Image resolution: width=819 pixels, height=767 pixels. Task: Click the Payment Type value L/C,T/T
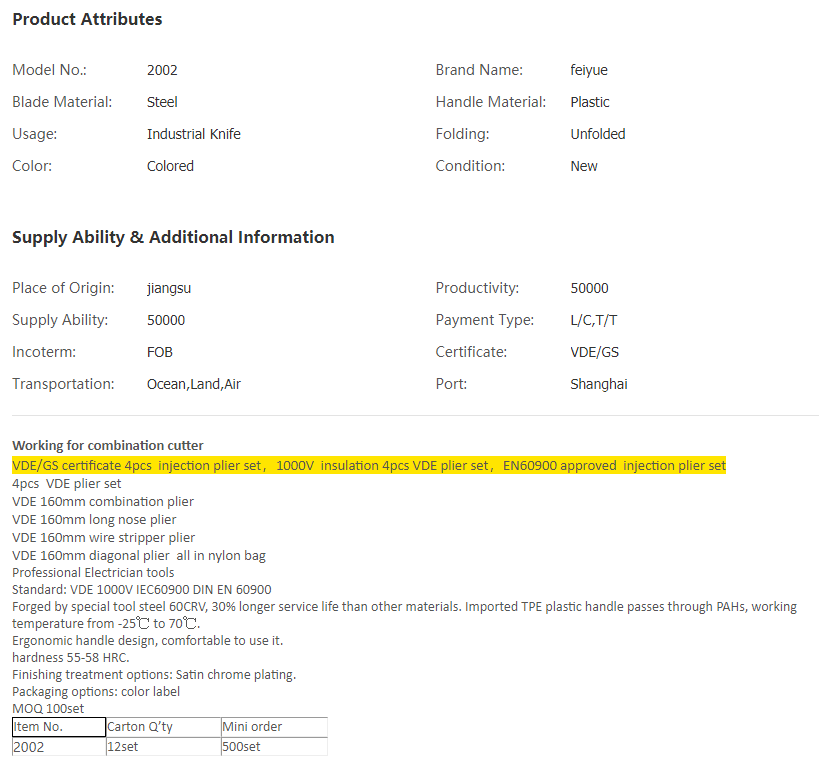(594, 320)
